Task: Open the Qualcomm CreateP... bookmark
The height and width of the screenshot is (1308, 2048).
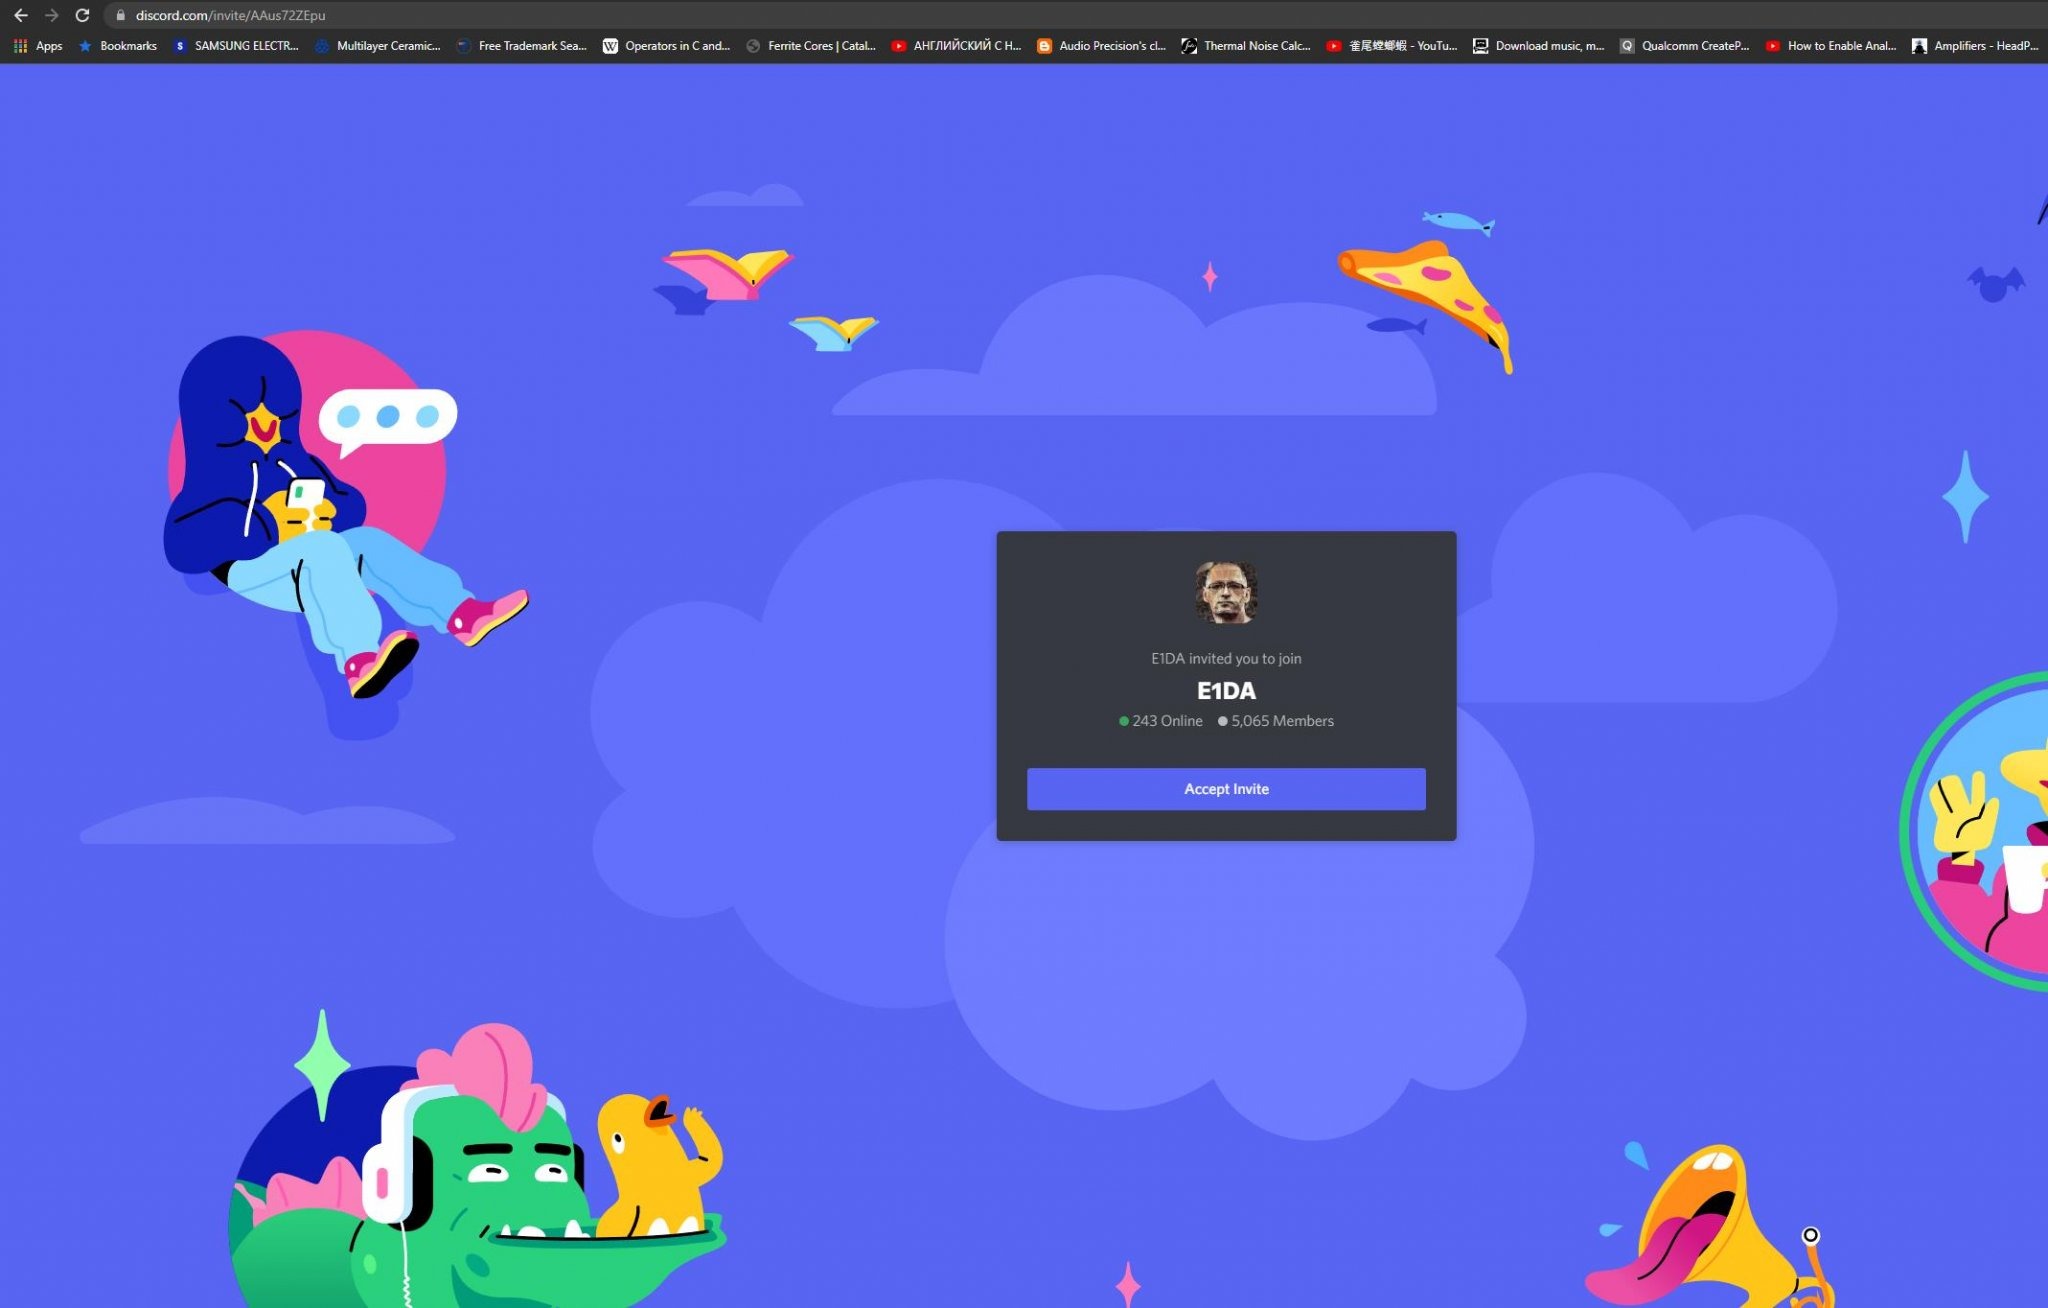Action: click(1684, 46)
